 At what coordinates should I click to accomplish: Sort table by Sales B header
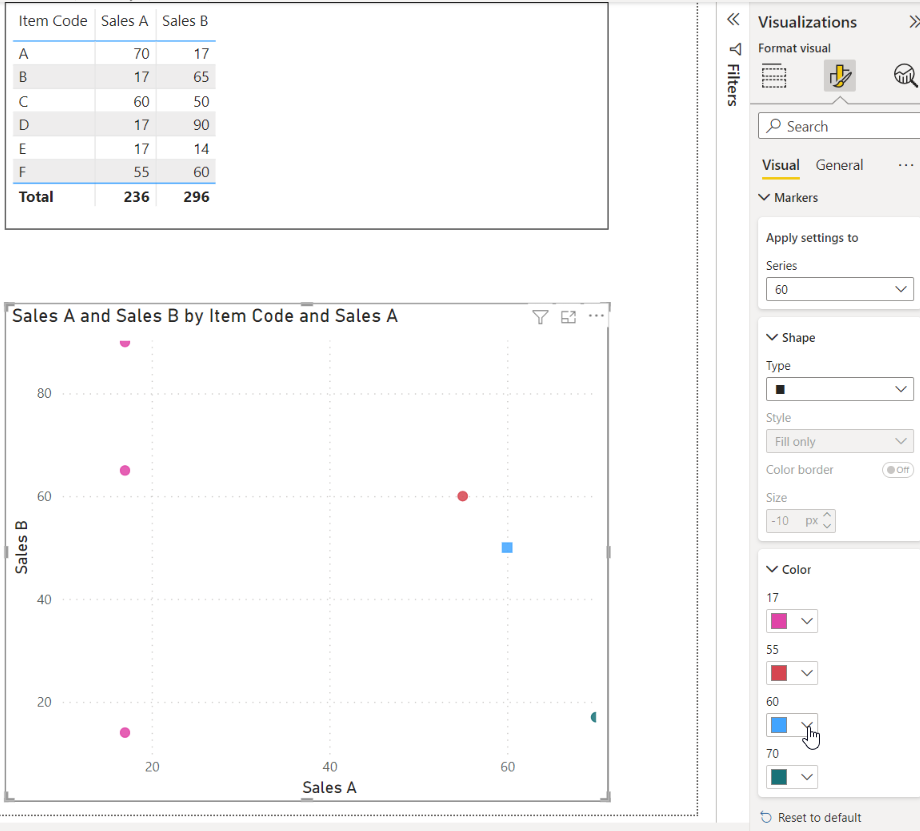[x=185, y=21]
